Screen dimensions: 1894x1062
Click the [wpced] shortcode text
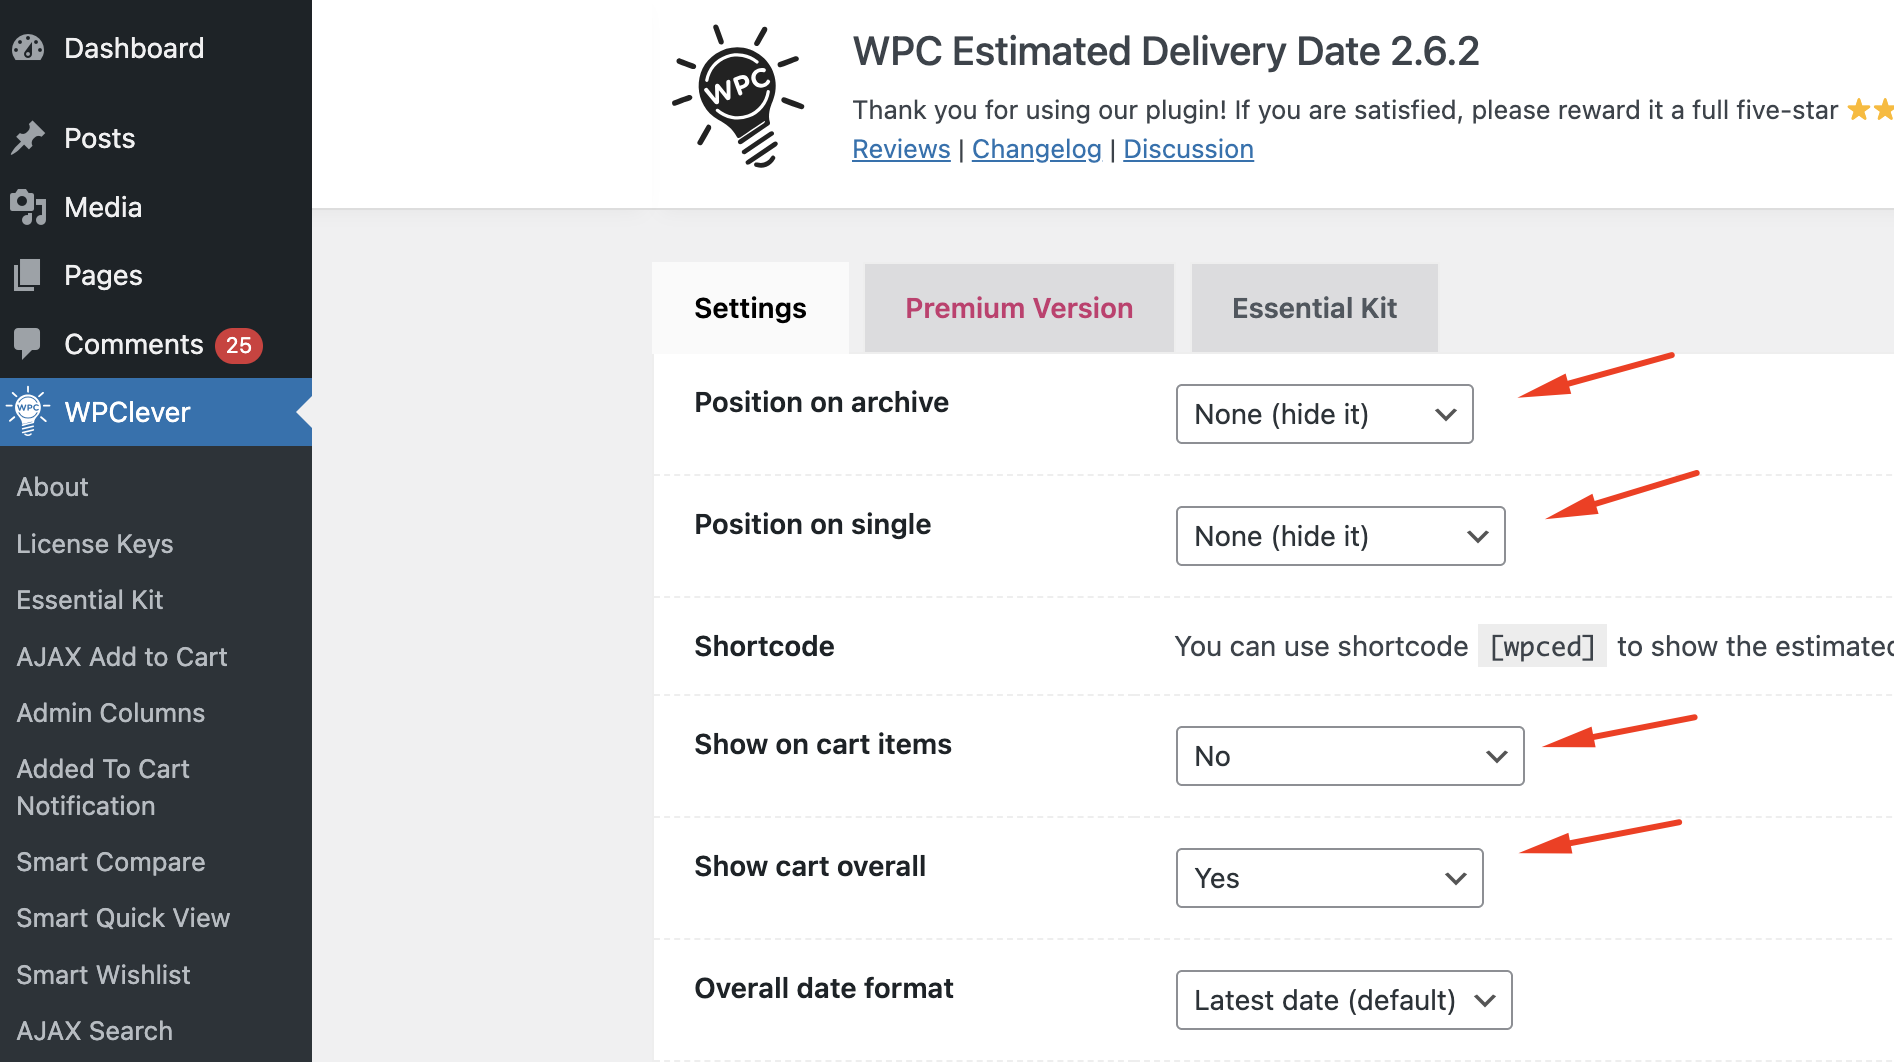coord(1542,646)
